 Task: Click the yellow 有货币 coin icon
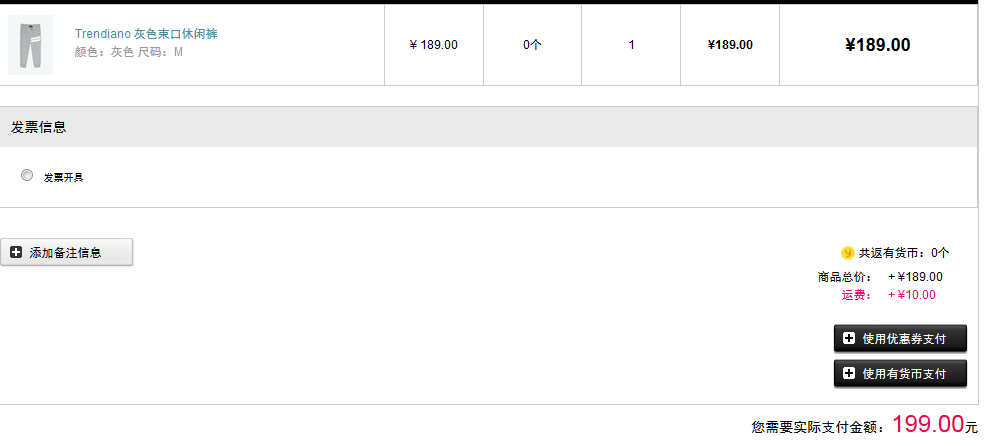click(847, 253)
